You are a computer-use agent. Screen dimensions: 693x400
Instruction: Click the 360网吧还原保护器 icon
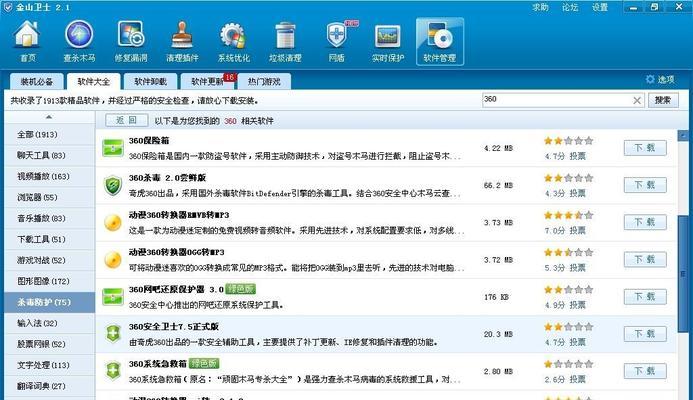[x=113, y=297]
